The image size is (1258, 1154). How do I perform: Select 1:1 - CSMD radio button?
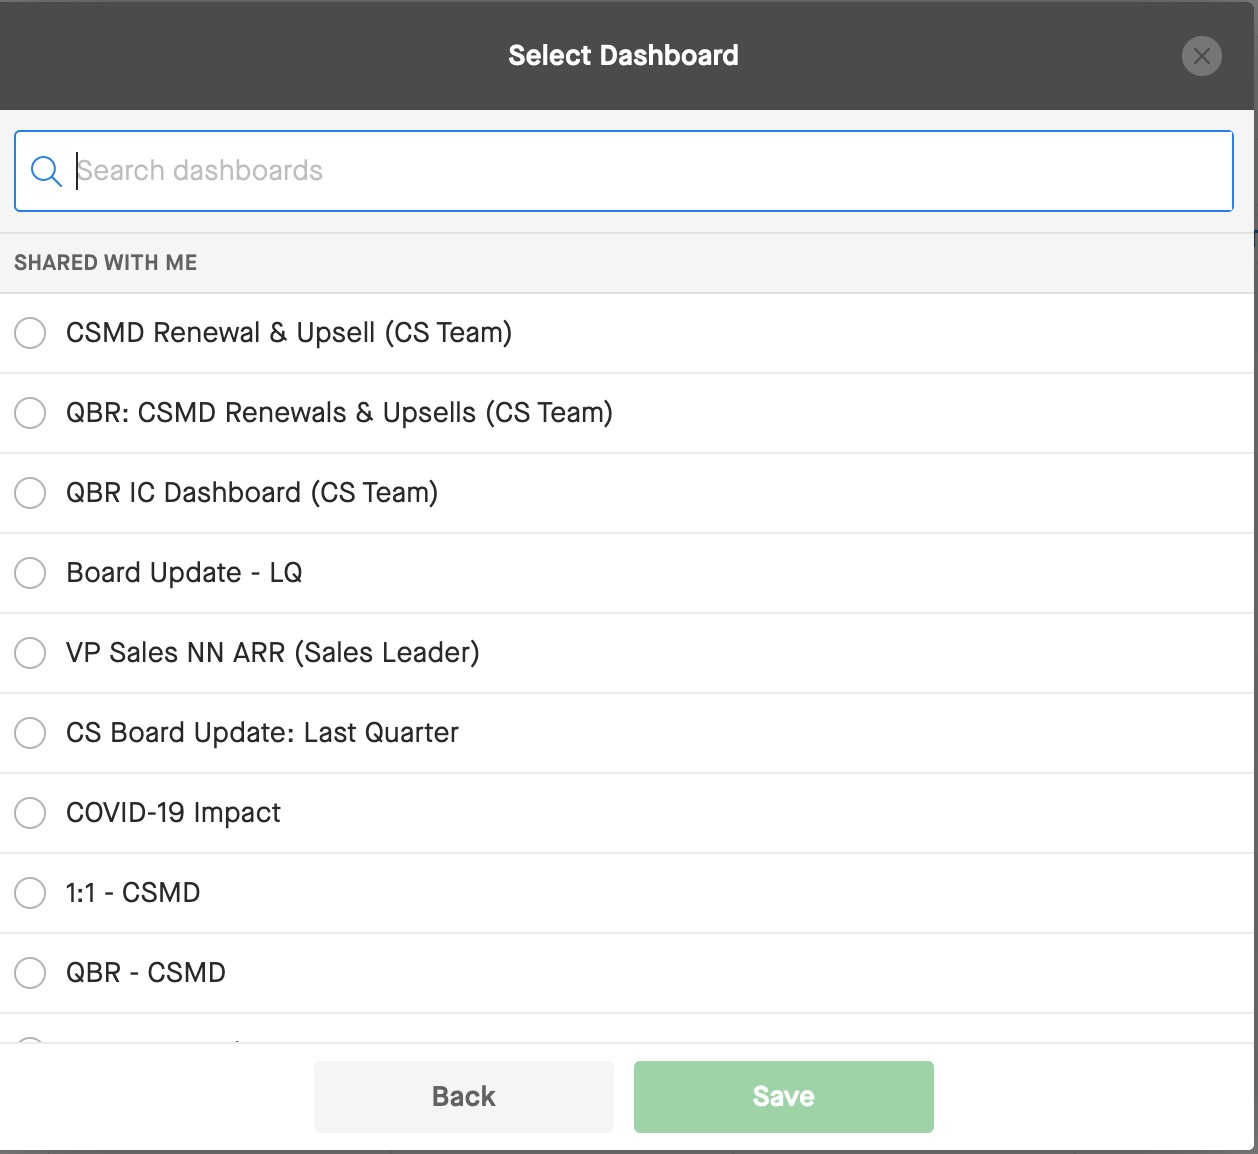tap(30, 893)
